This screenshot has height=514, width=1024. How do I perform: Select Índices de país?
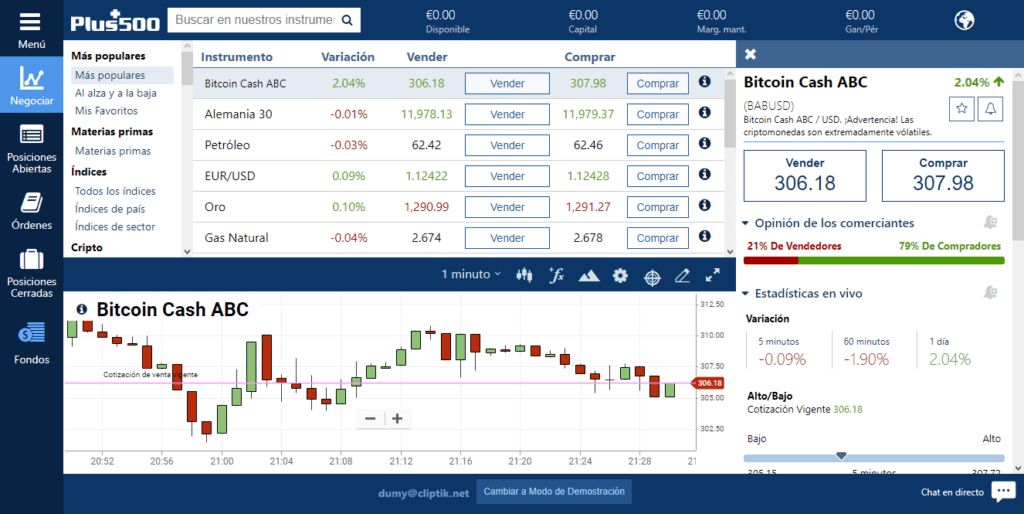point(110,209)
